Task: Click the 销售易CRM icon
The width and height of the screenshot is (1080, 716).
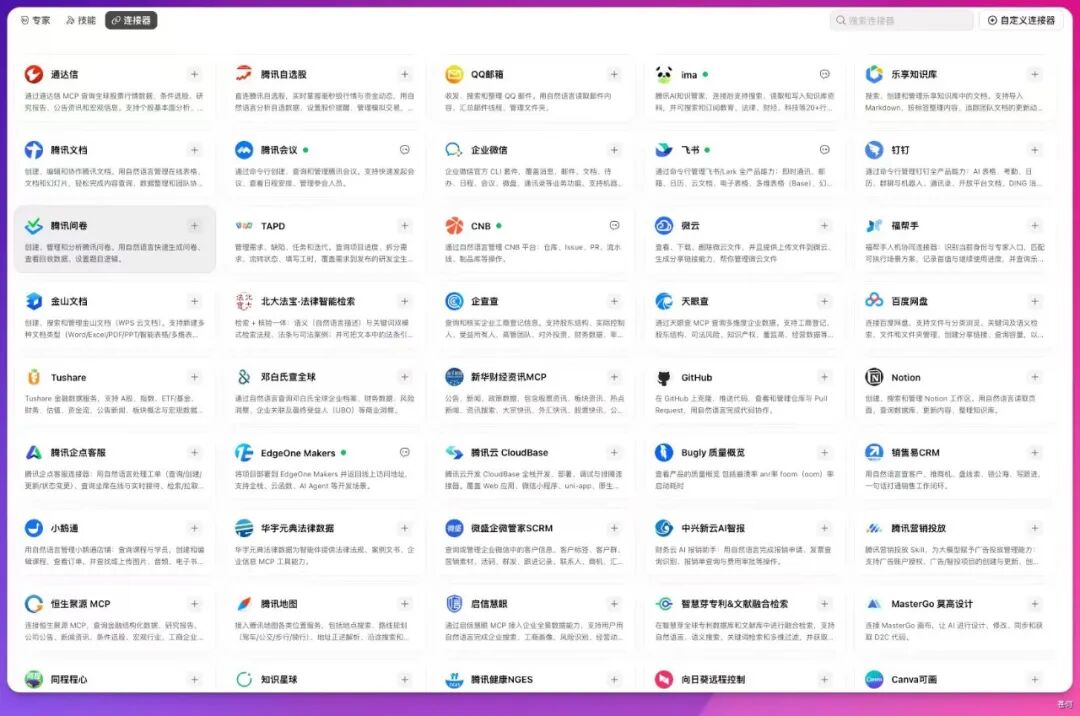Action: [874, 452]
